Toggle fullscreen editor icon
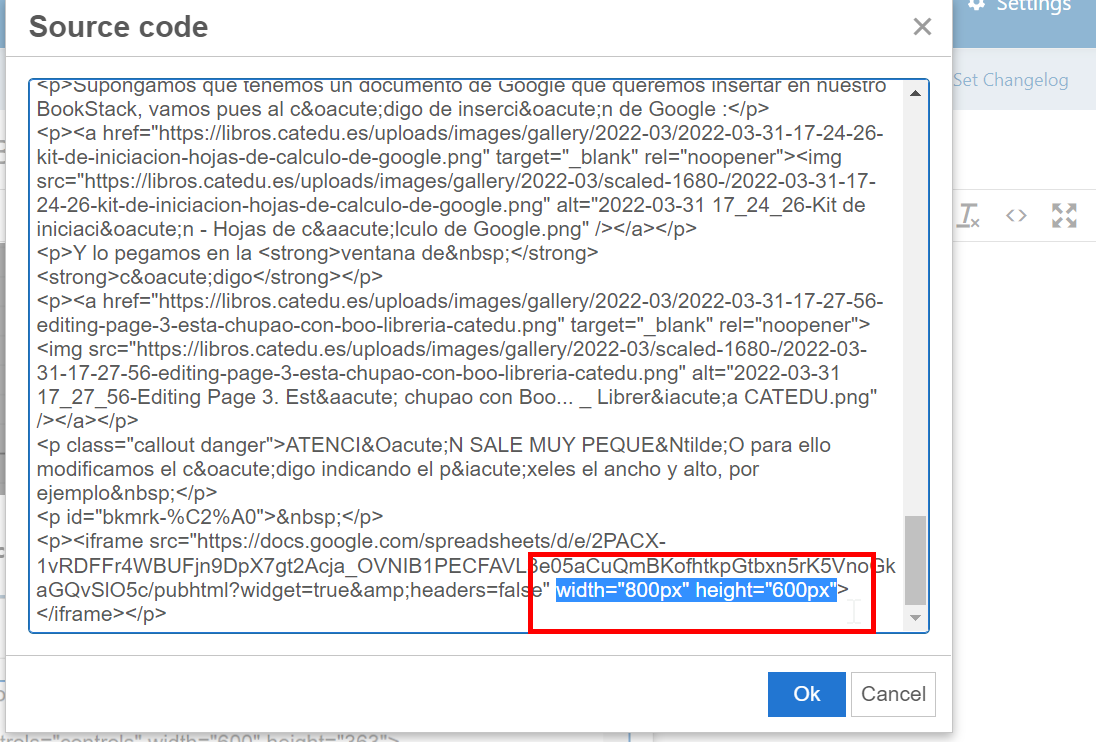Screen dimensions: 1096x742 (x=1064, y=215)
